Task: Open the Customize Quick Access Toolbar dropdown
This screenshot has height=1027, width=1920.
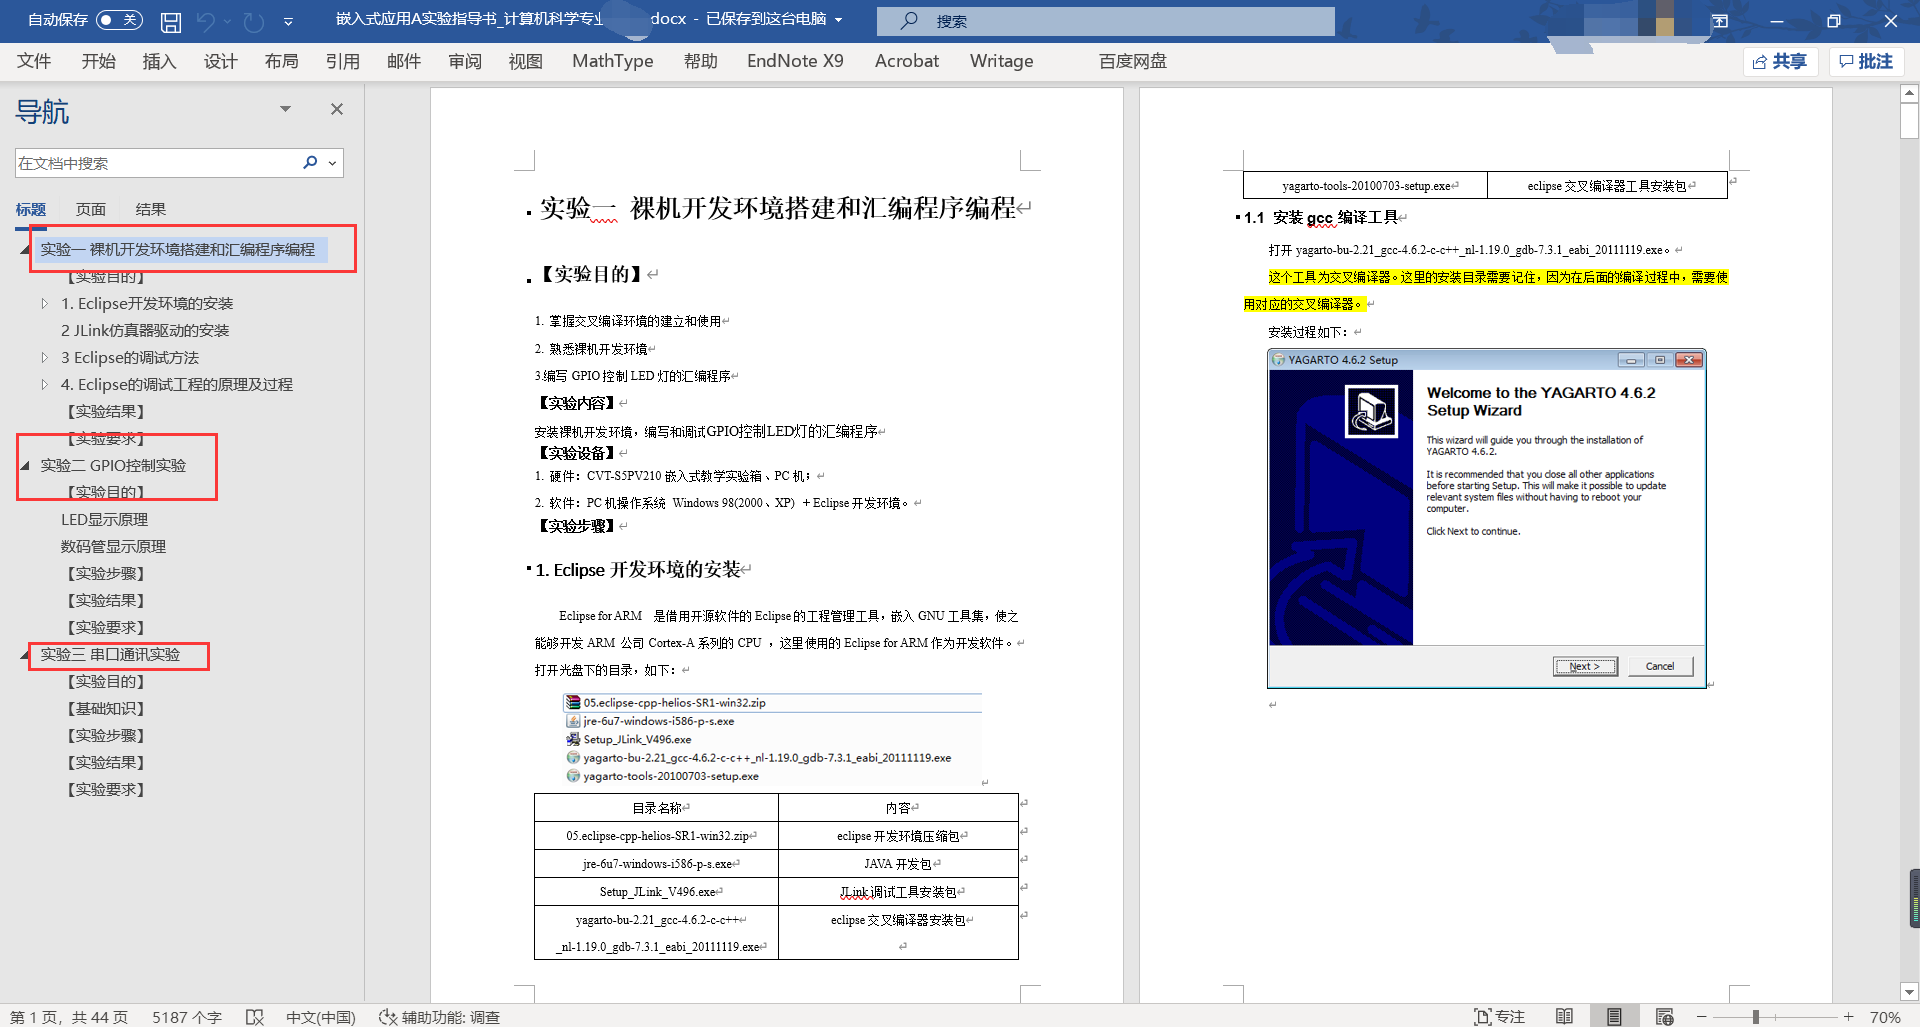Action: tap(288, 21)
